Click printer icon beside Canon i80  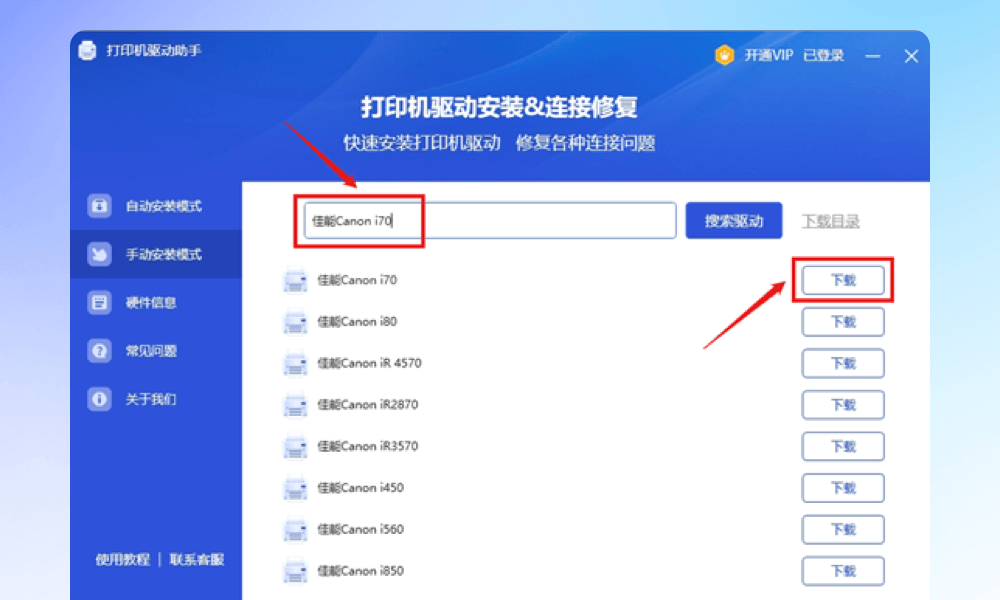(x=295, y=322)
